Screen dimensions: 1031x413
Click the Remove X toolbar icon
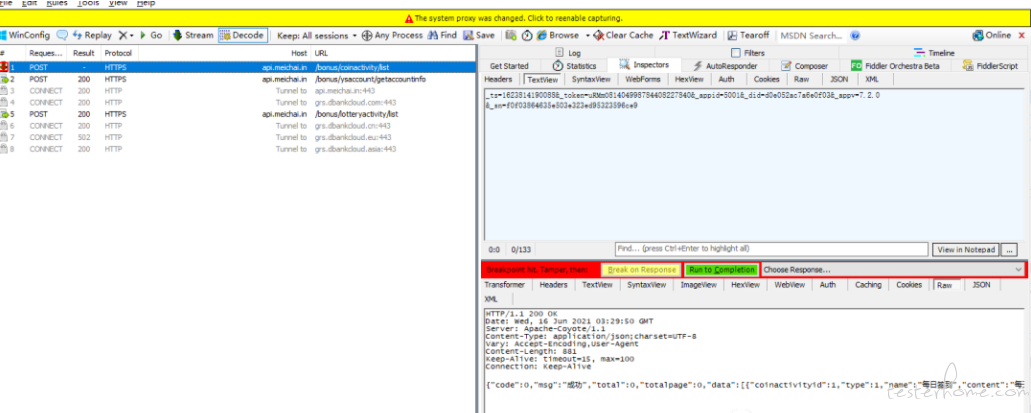coord(122,36)
